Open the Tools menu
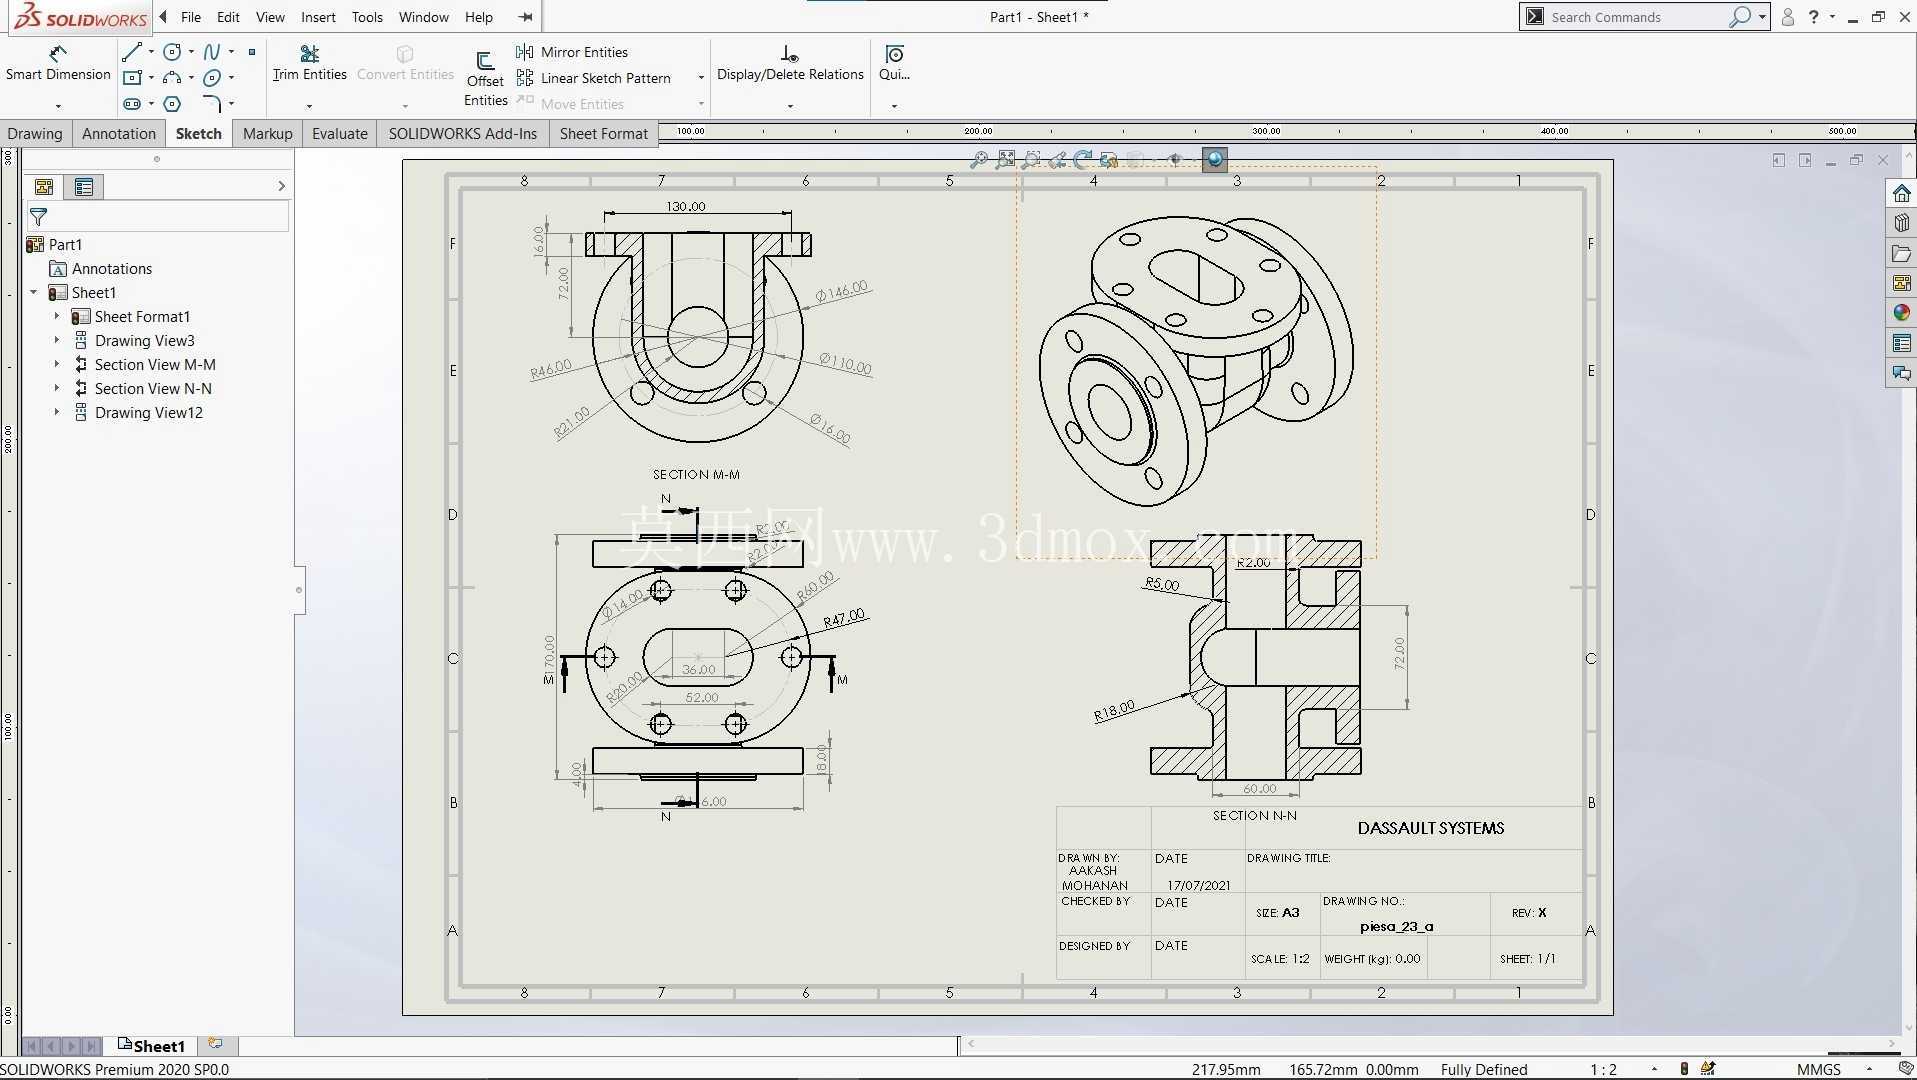1917x1080 pixels. 367,17
